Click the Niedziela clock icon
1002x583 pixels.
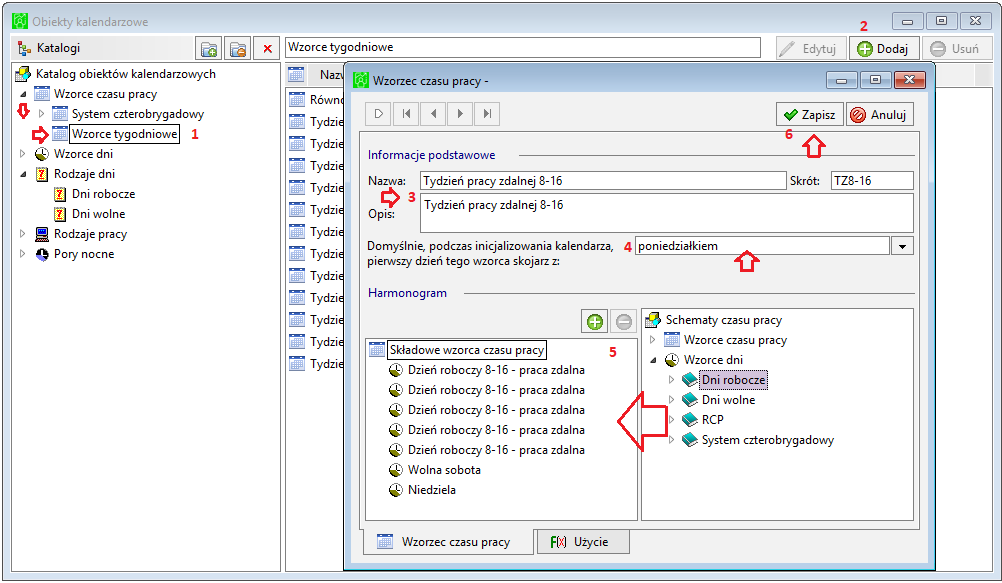coord(396,490)
